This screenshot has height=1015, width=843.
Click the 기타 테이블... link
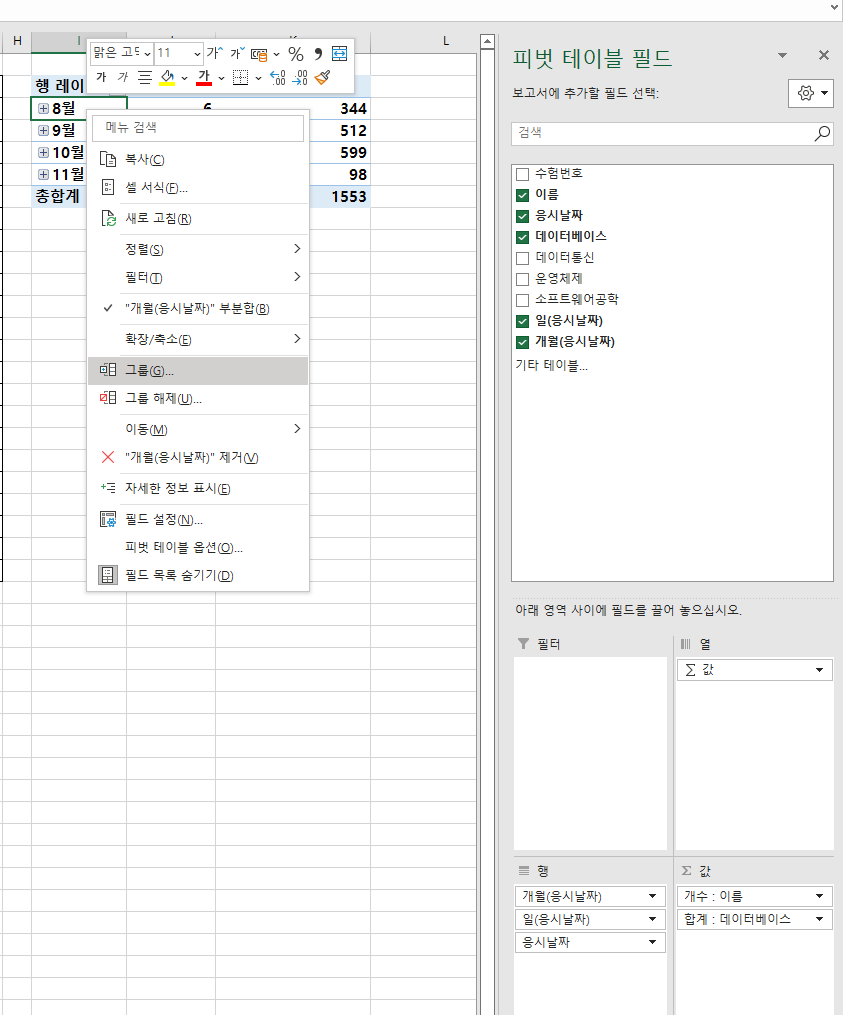pos(551,366)
